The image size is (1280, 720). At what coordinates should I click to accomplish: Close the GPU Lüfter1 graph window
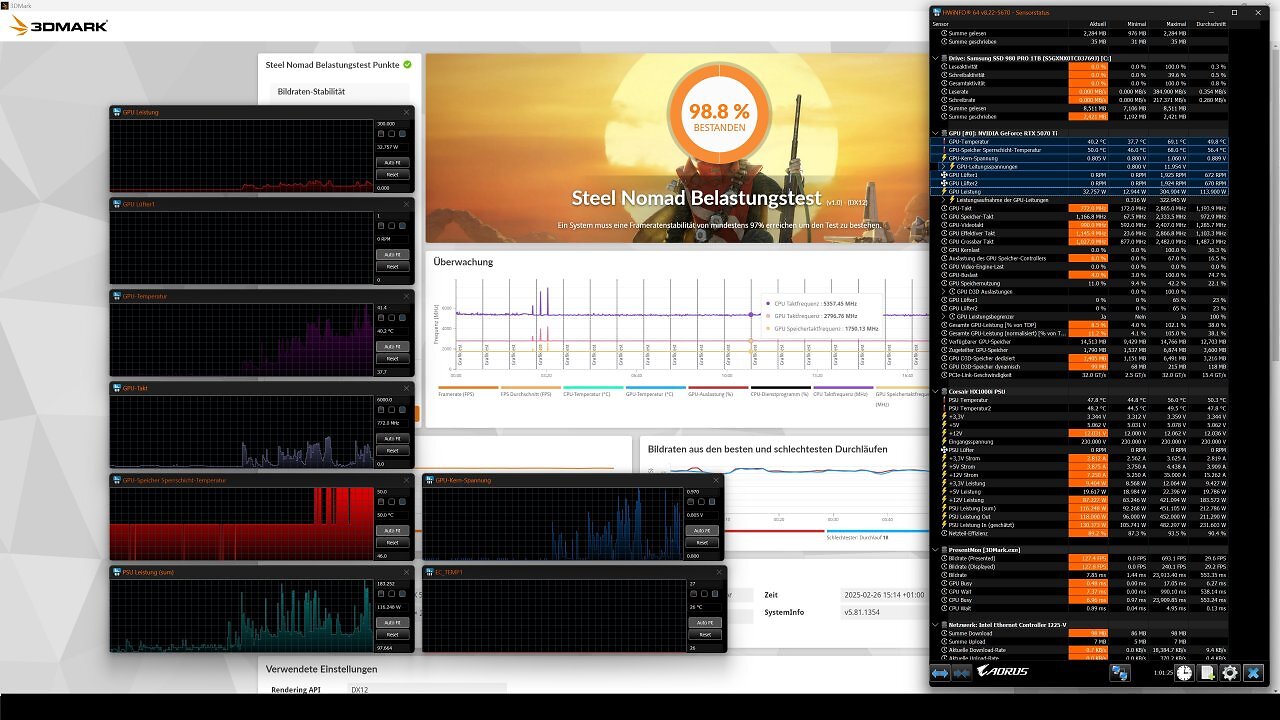tap(405, 204)
